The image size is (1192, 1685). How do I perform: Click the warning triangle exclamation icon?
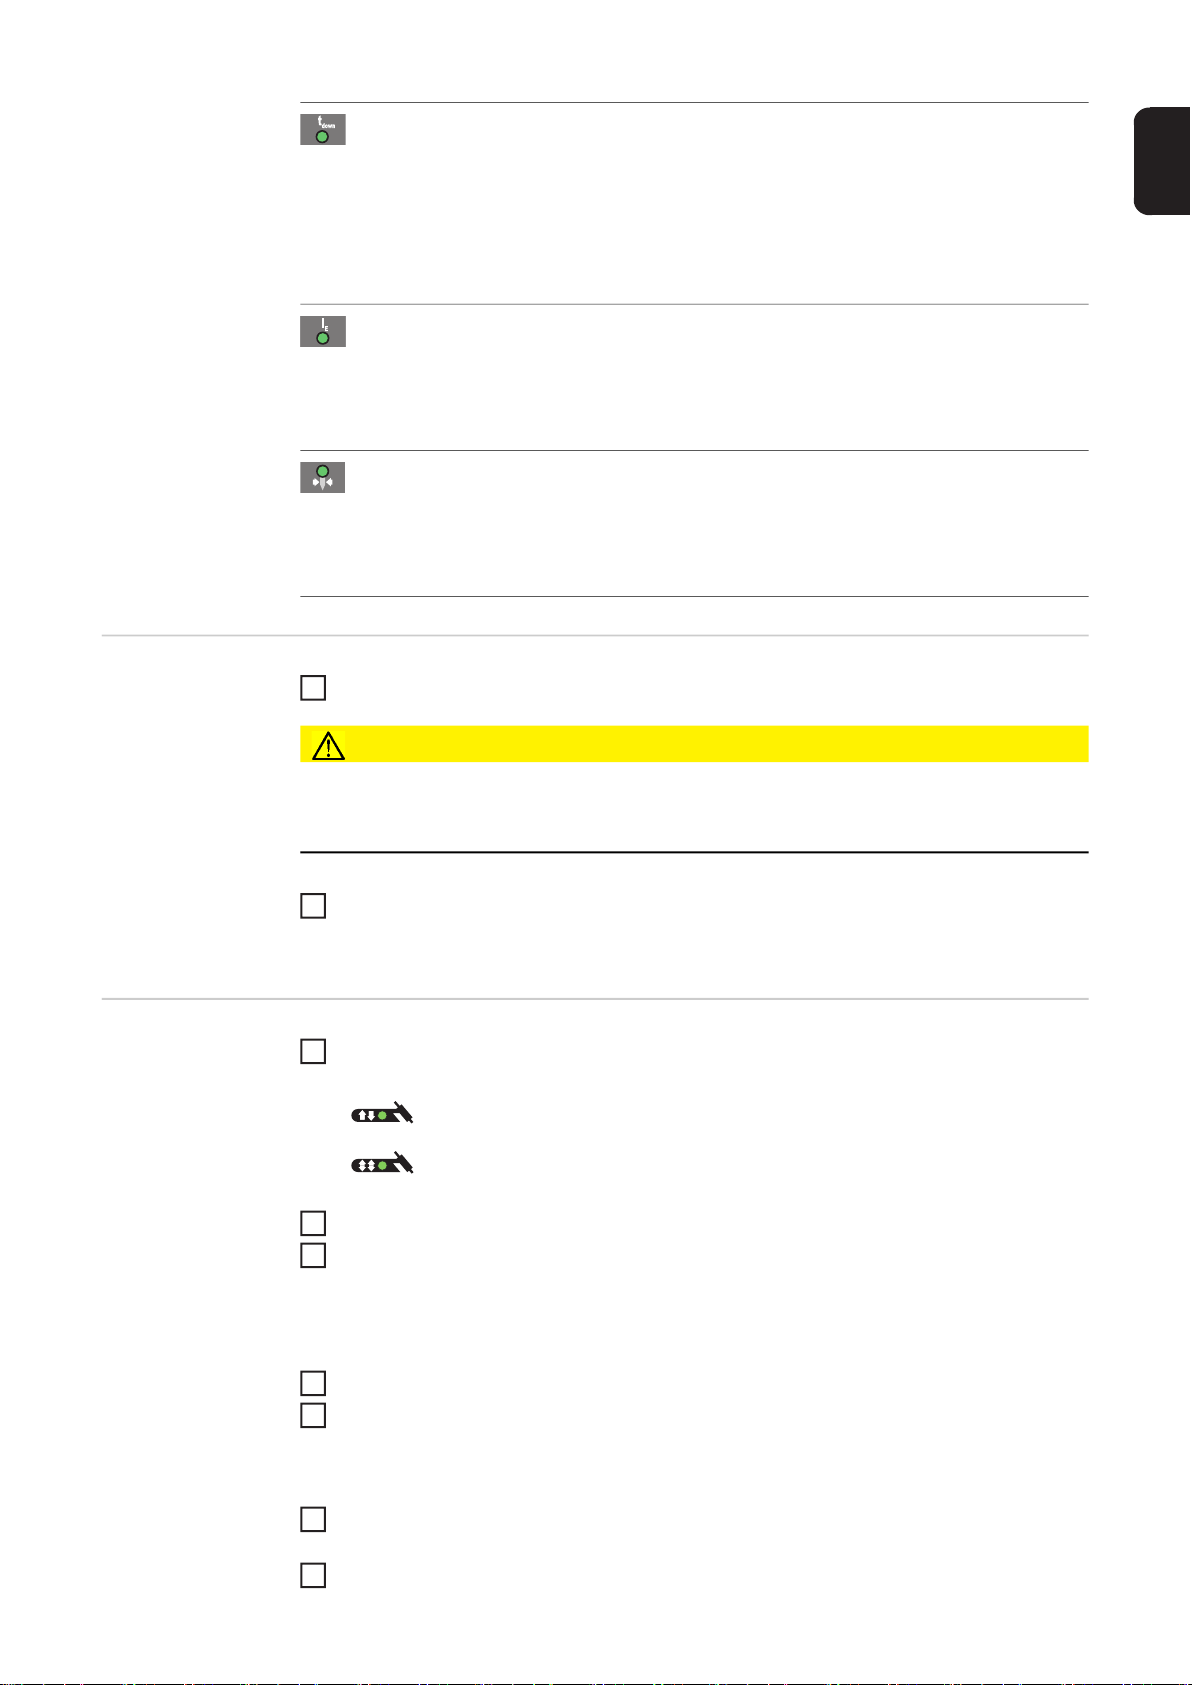coord(328,745)
